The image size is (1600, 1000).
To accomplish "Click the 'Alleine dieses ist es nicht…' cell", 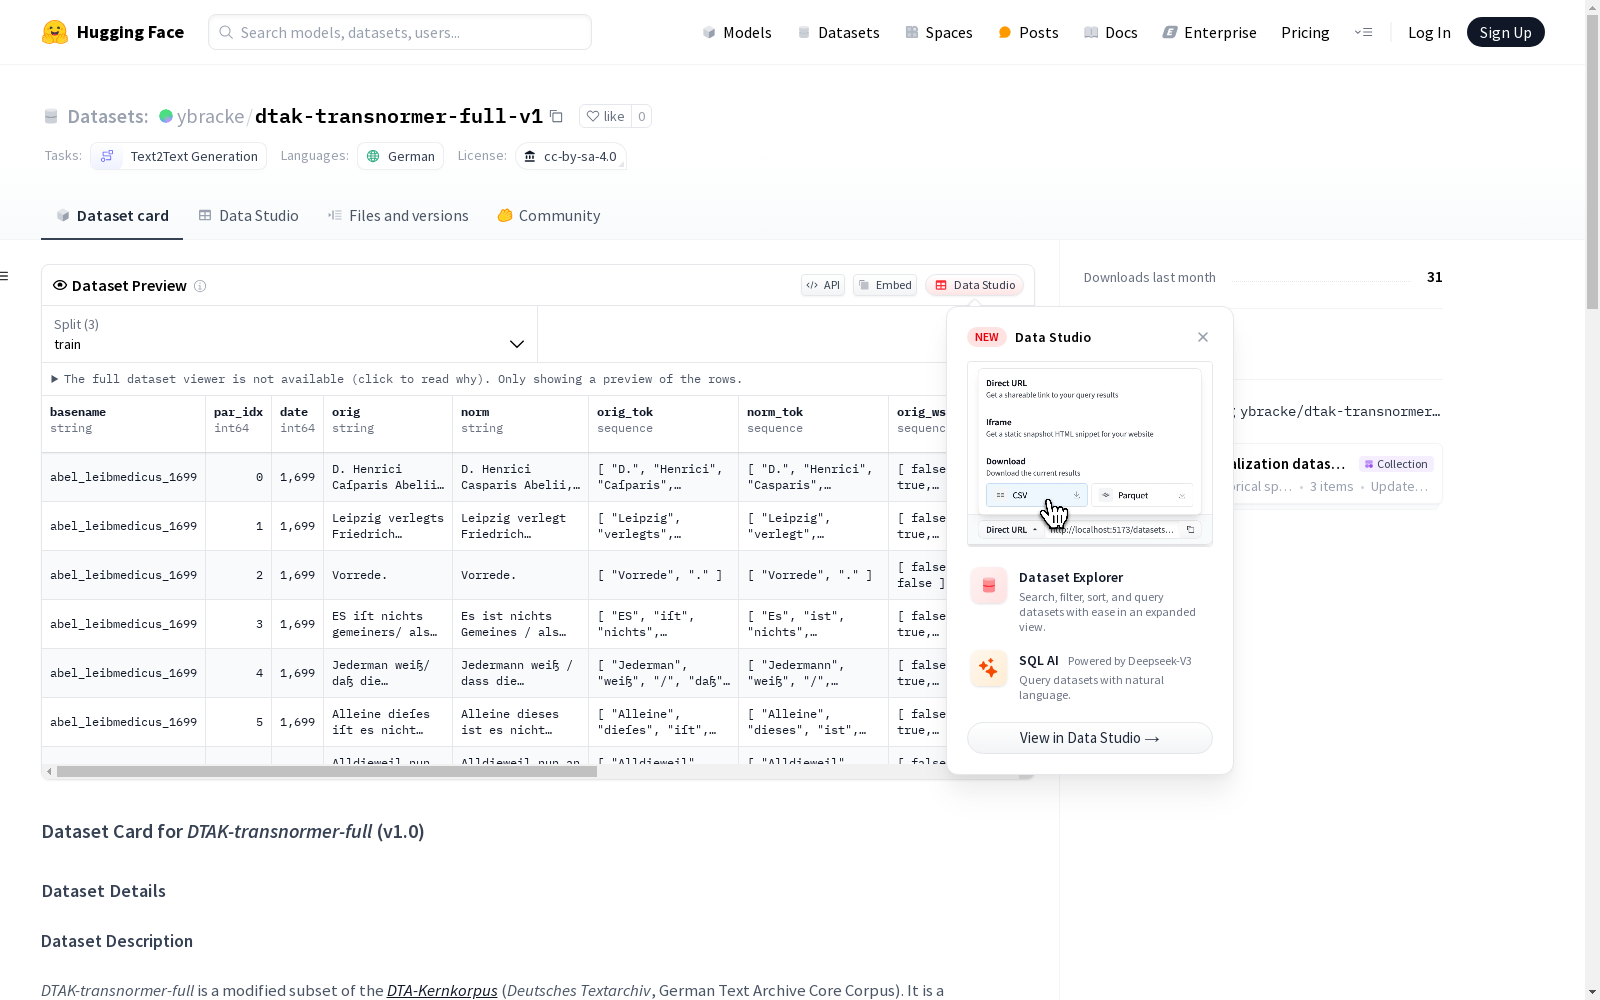I will 520,722.
